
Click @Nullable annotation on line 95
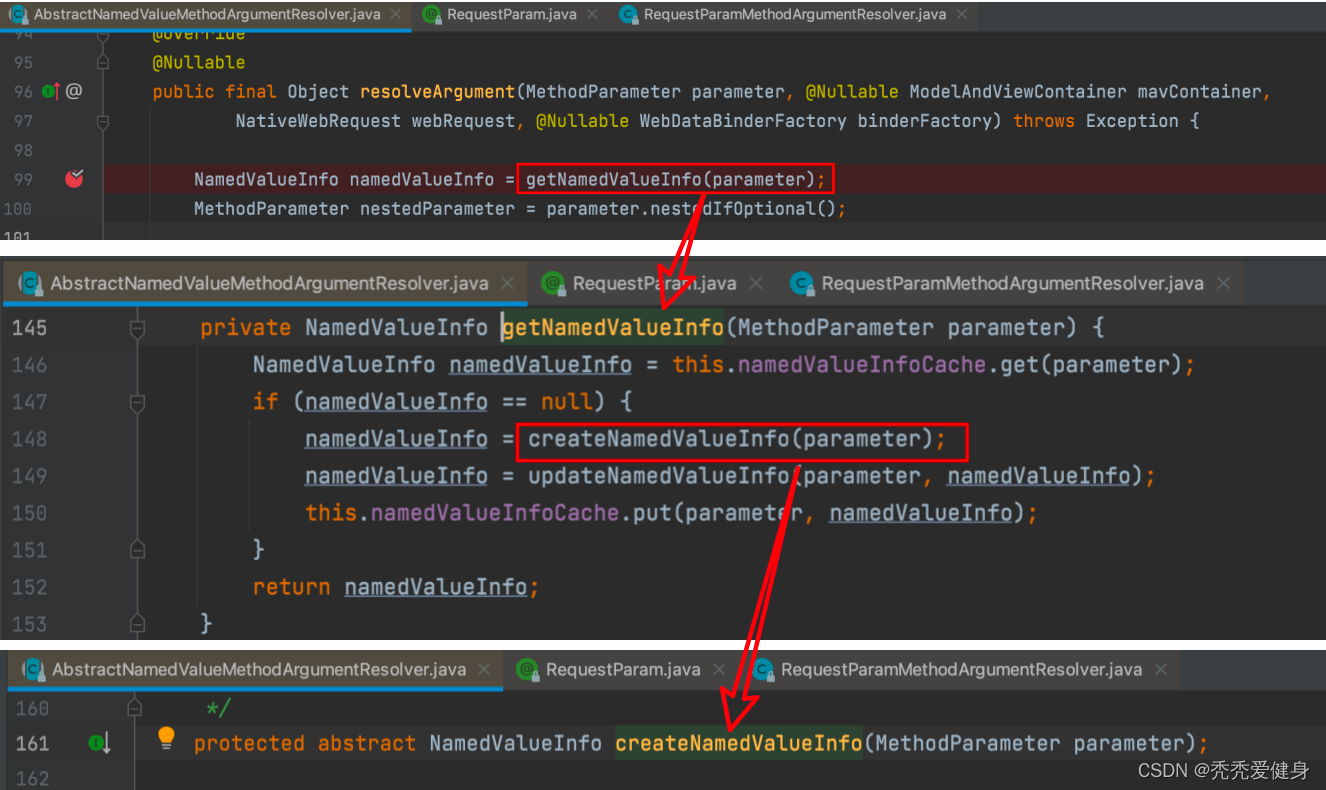tap(199, 62)
